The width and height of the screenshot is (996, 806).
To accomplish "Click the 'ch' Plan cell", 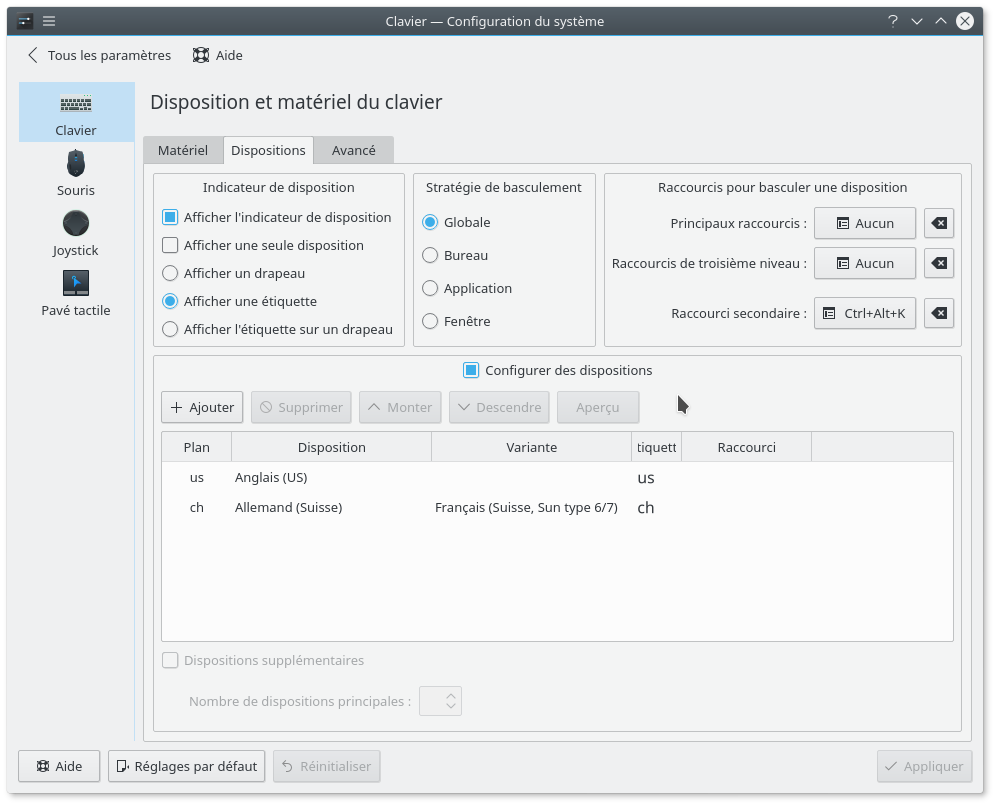I will (x=197, y=507).
